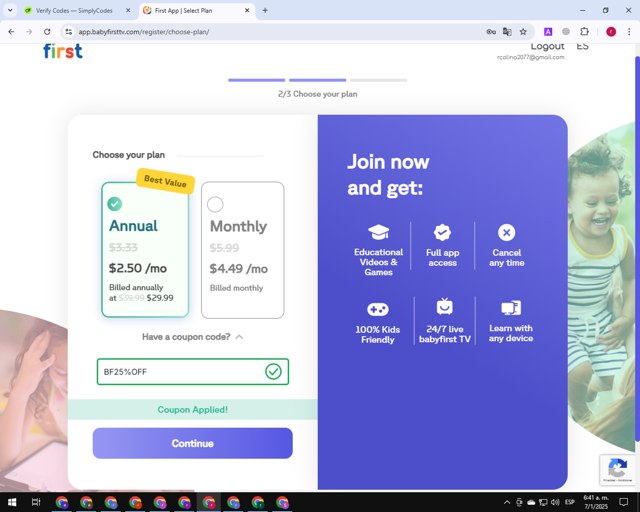Click the Logout link
640x512 pixels.
click(547, 47)
